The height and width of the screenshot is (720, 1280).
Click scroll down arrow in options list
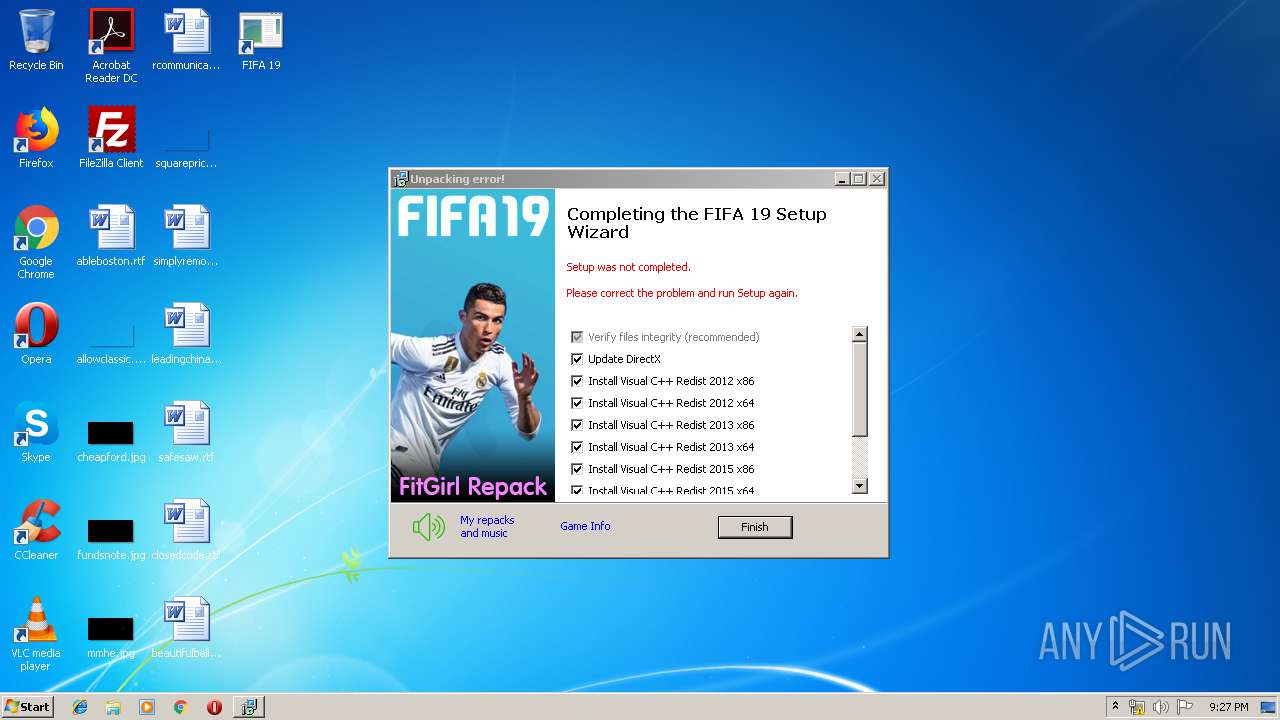[859, 486]
